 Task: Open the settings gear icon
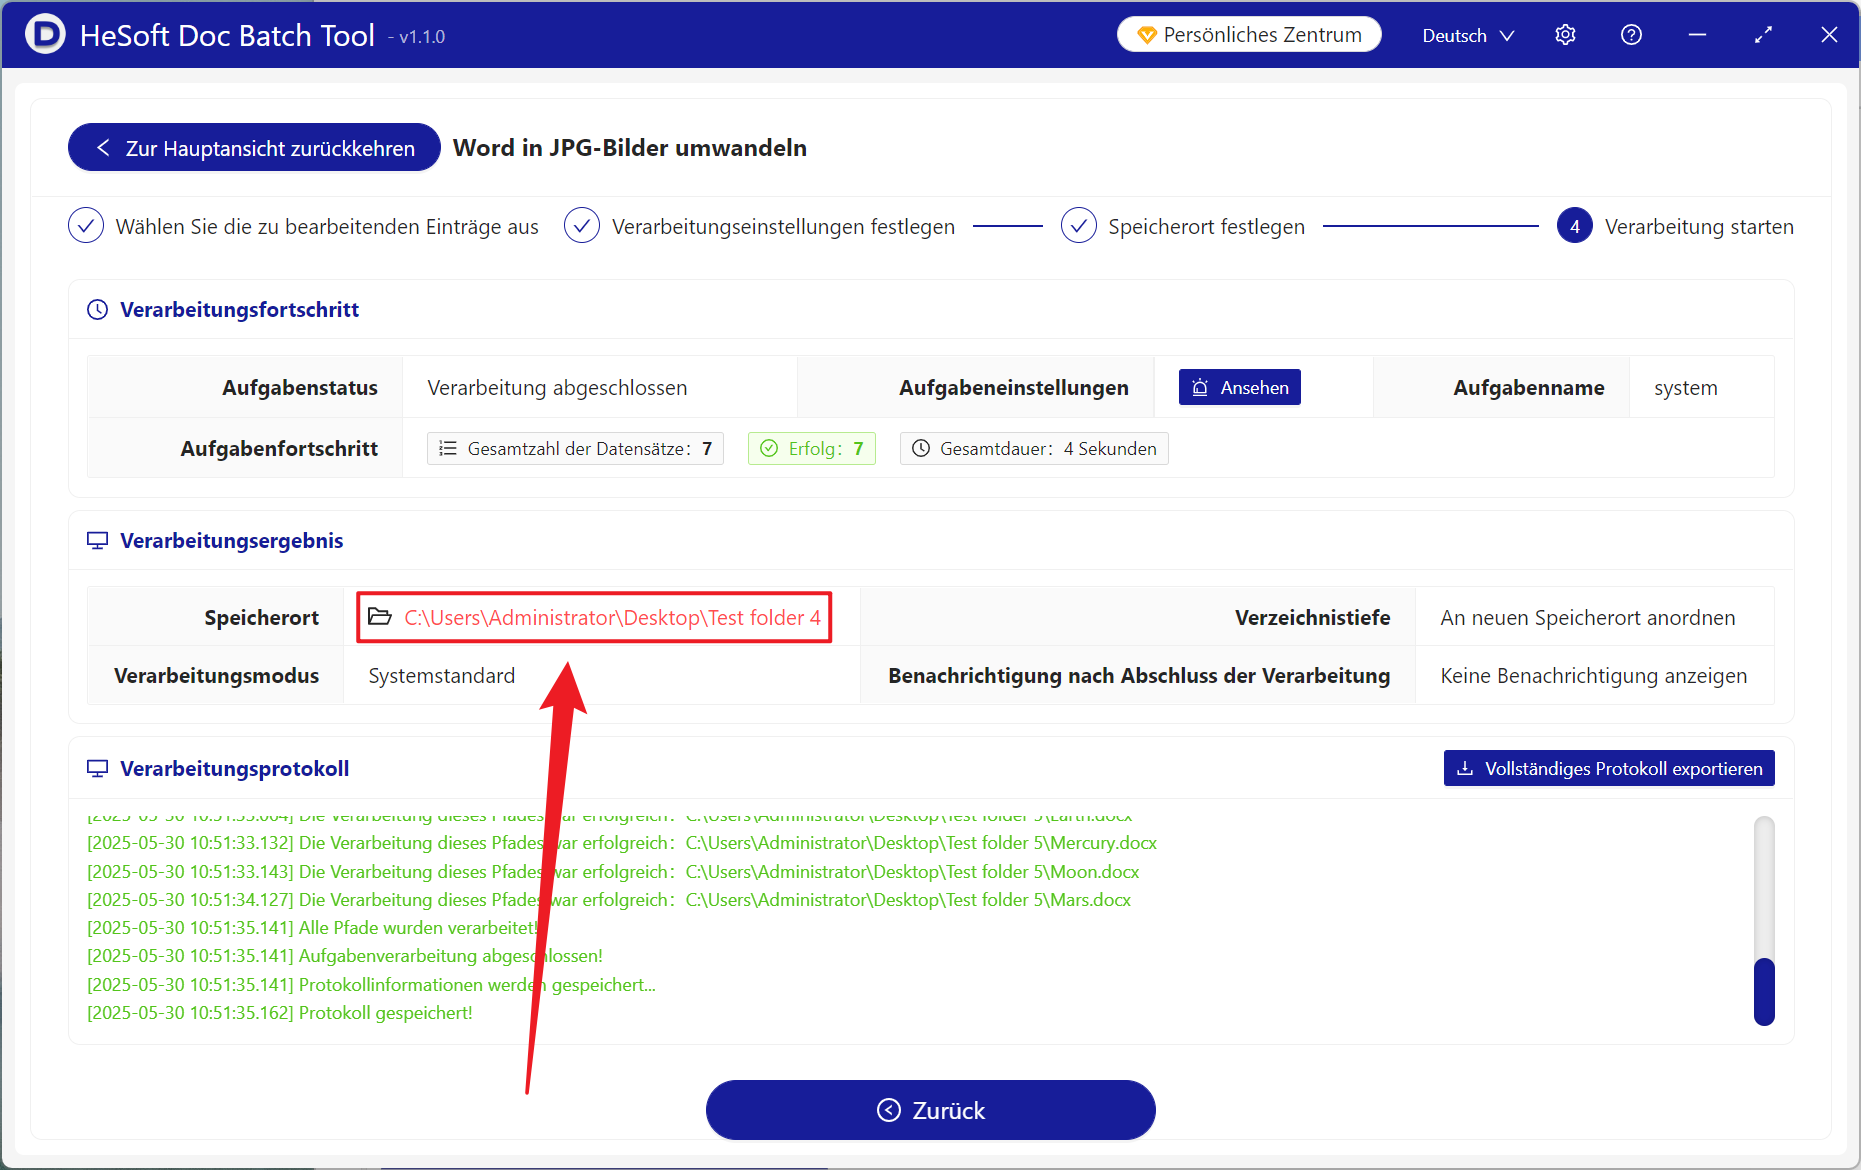click(1565, 35)
